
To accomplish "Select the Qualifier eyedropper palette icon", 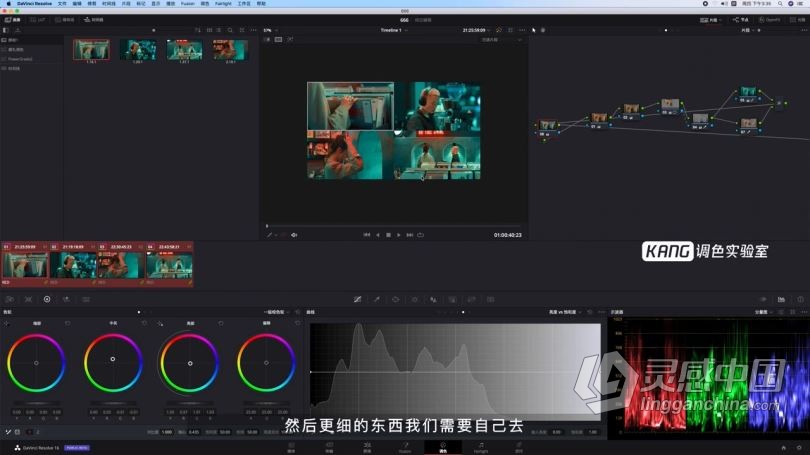I will pyautogui.click(x=377, y=300).
